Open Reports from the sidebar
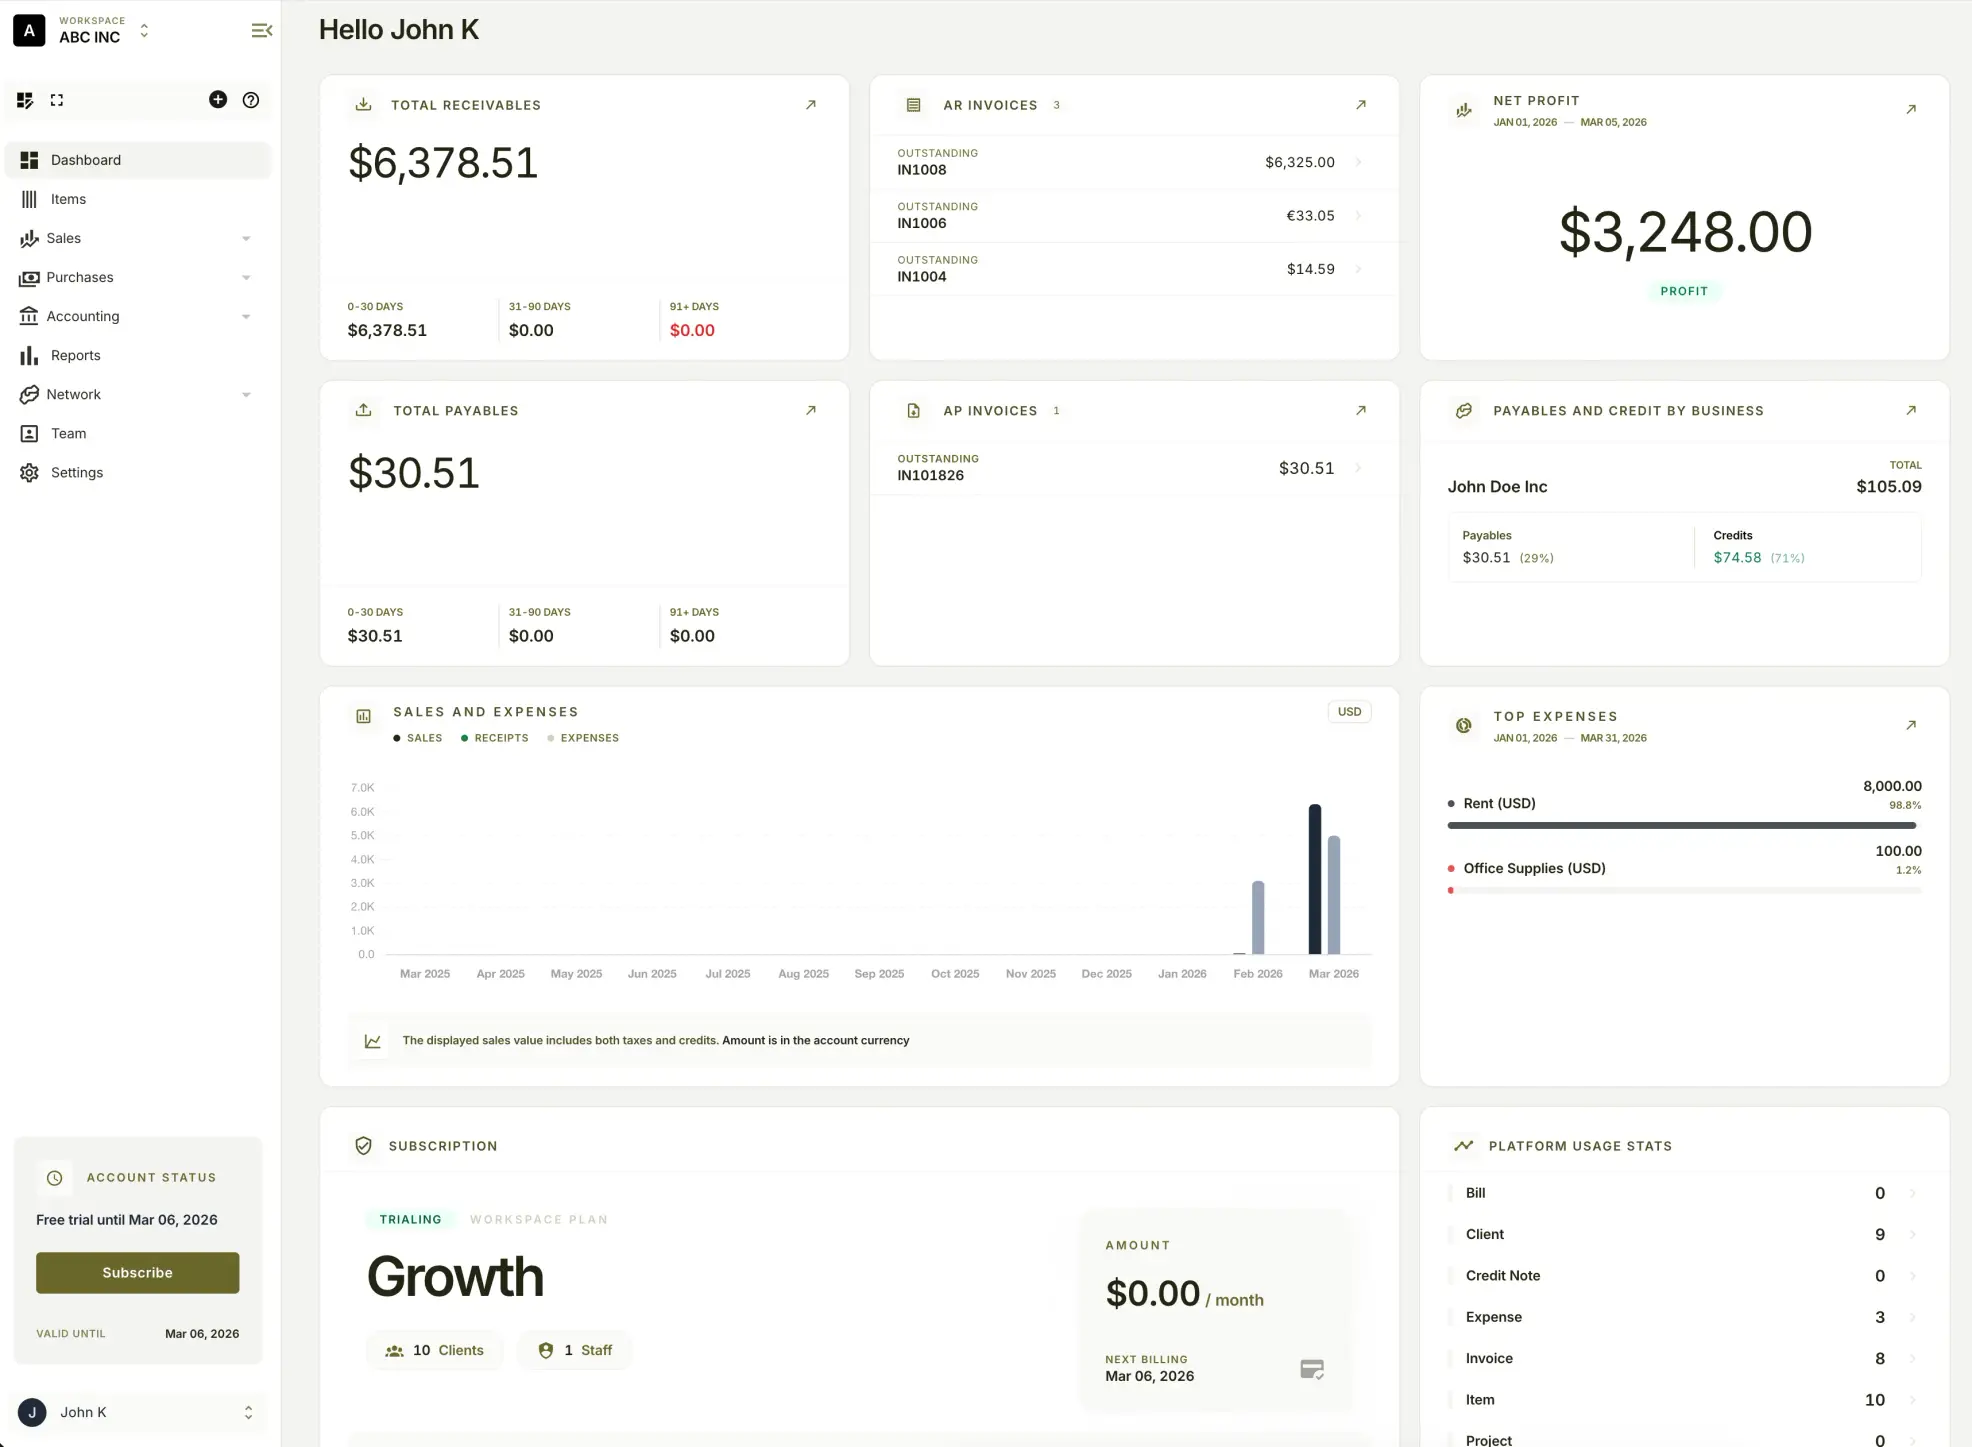Image resolution: width=1972 pixels, height=1447 pixels. coord(74,355)
